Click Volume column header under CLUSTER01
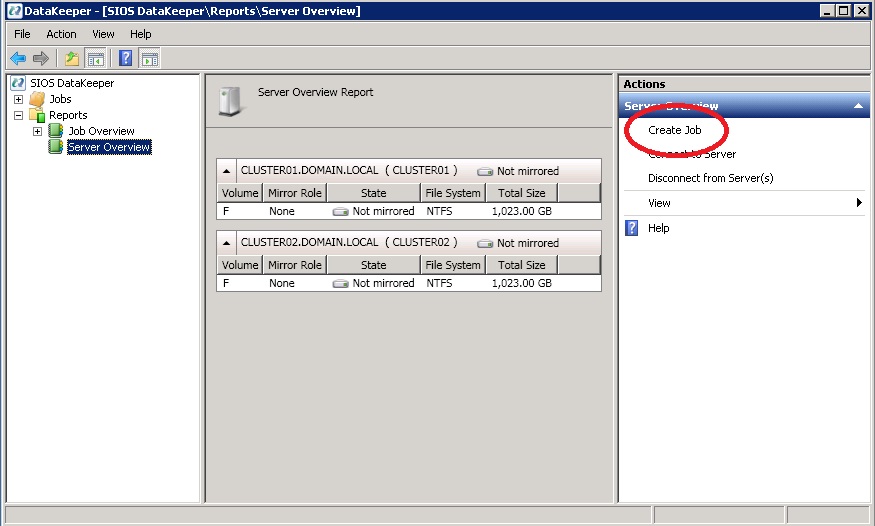875x526 pixels. 240,193
